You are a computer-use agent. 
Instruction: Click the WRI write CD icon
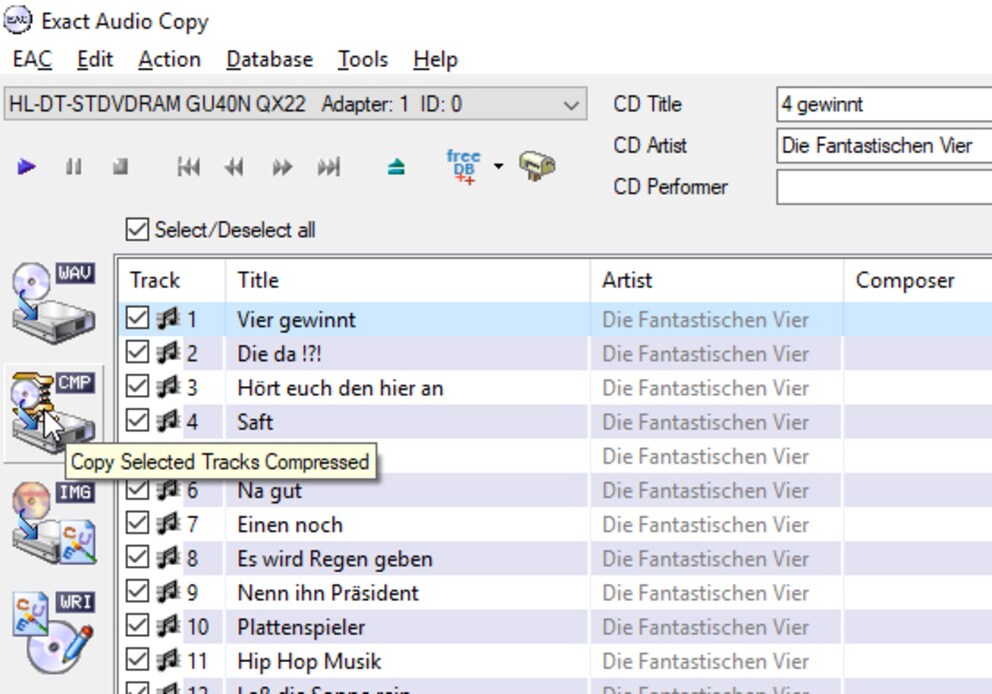54,631
